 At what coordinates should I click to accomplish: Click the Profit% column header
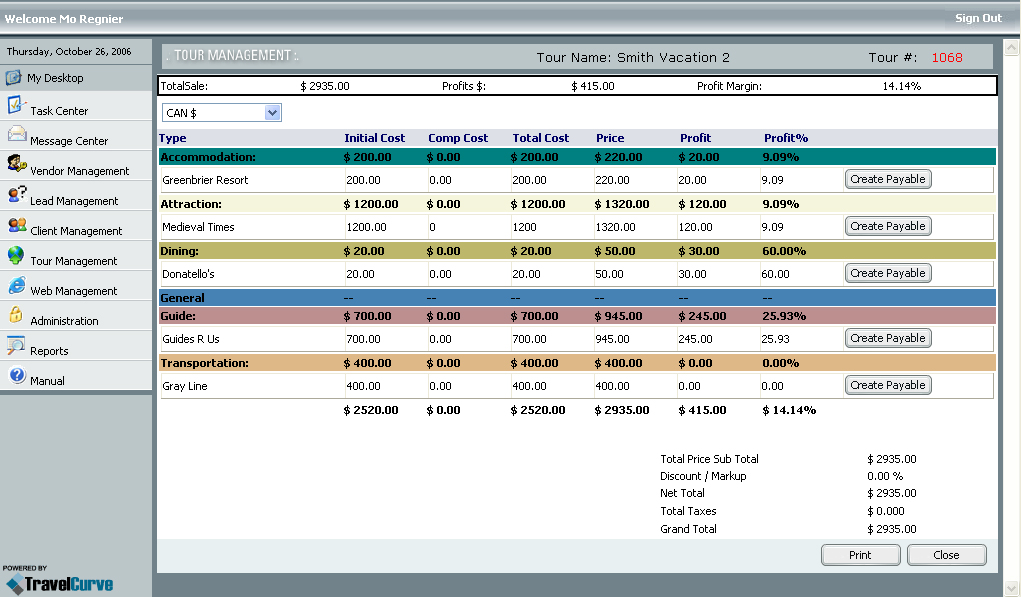pyautogui.click(x=786, y=138)
